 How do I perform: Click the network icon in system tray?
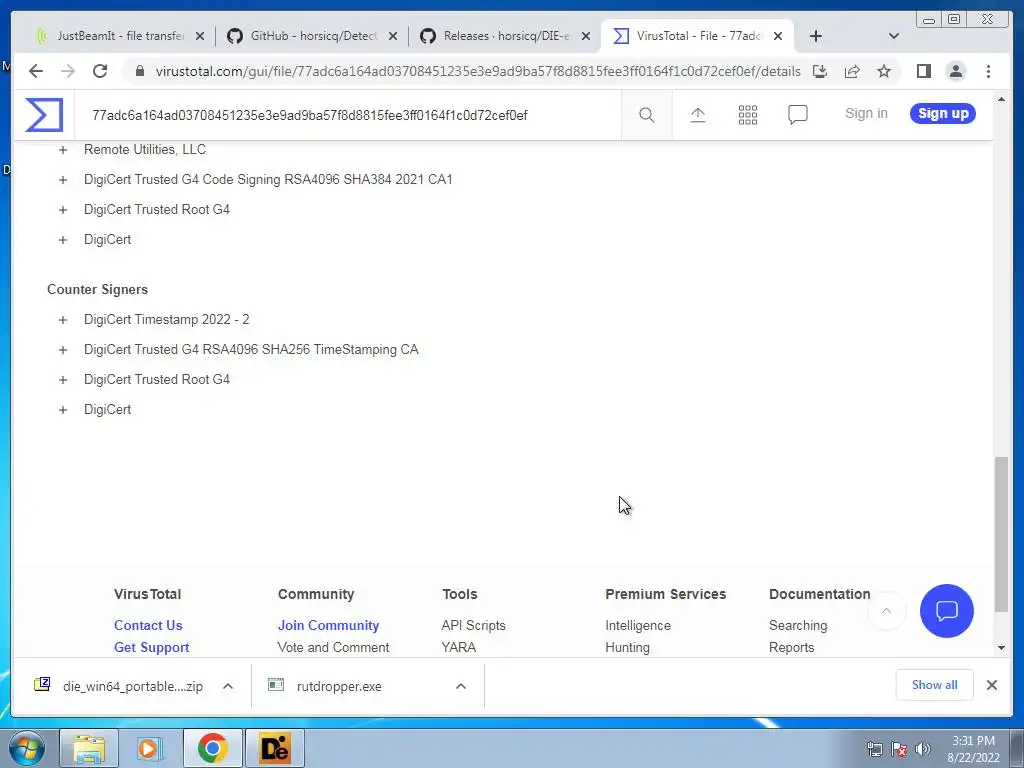coord(874,748)
